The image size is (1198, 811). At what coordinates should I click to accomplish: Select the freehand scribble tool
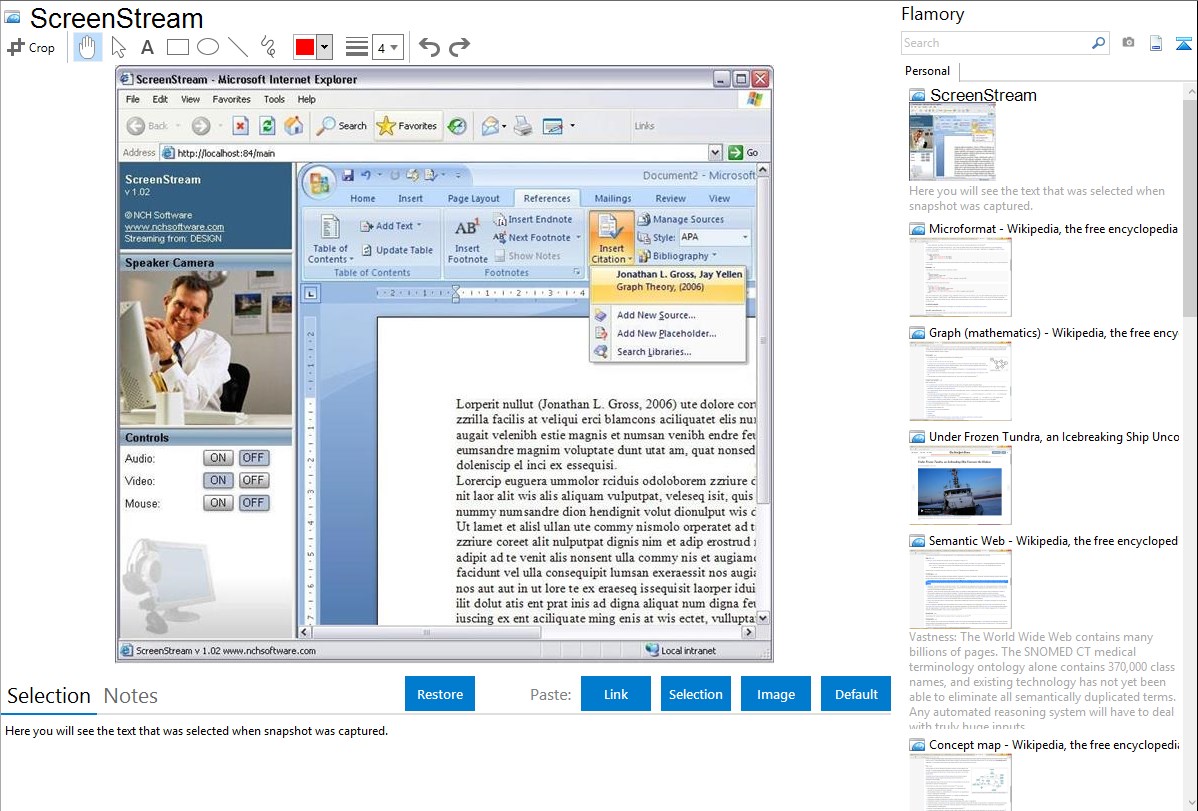[x=268, y=47]
